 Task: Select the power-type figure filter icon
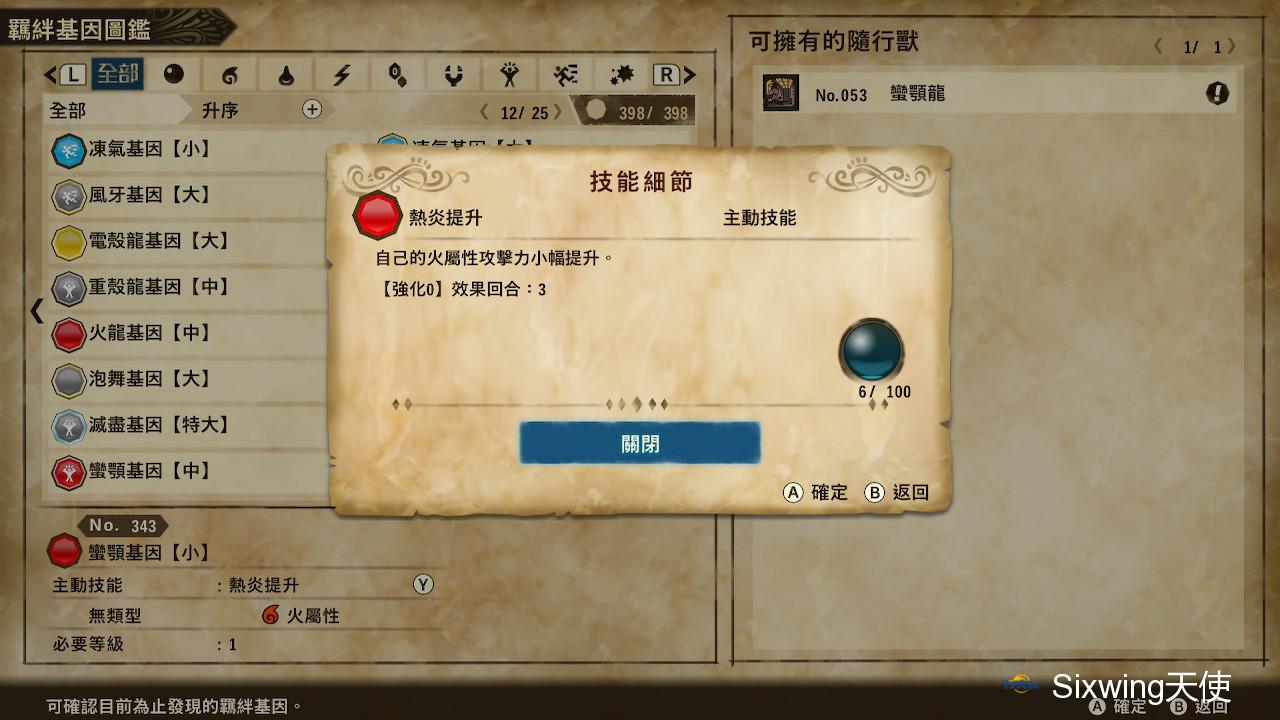(x=510, y=75)
